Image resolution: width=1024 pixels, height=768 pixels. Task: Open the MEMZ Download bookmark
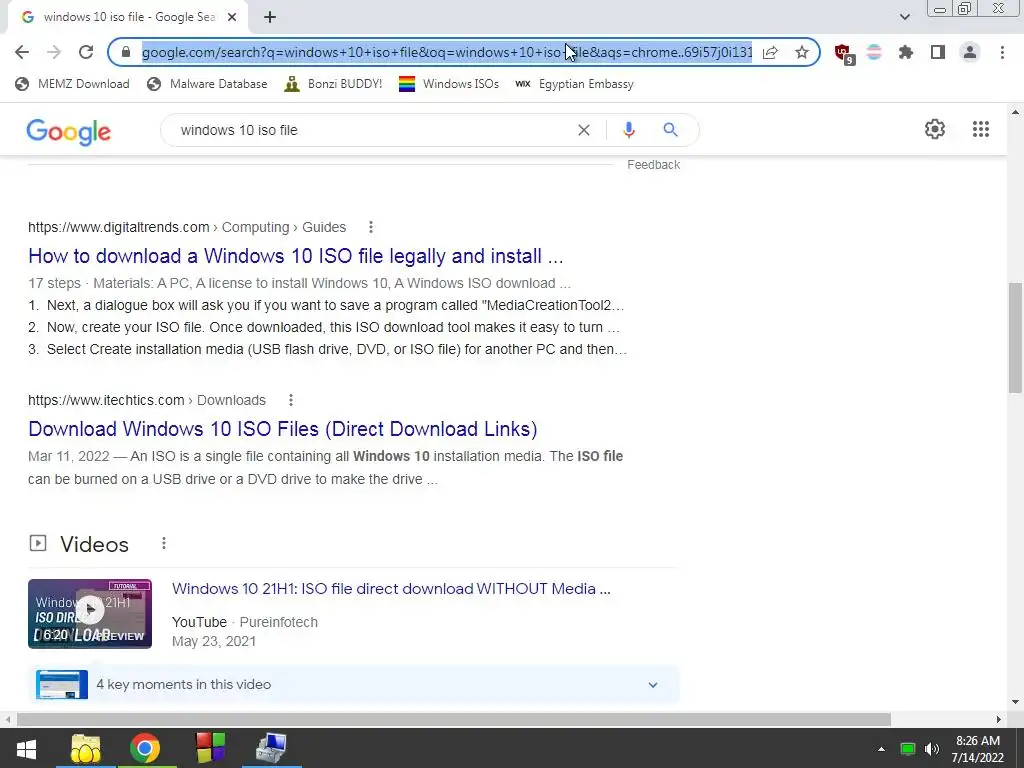(x=72, y=84)
